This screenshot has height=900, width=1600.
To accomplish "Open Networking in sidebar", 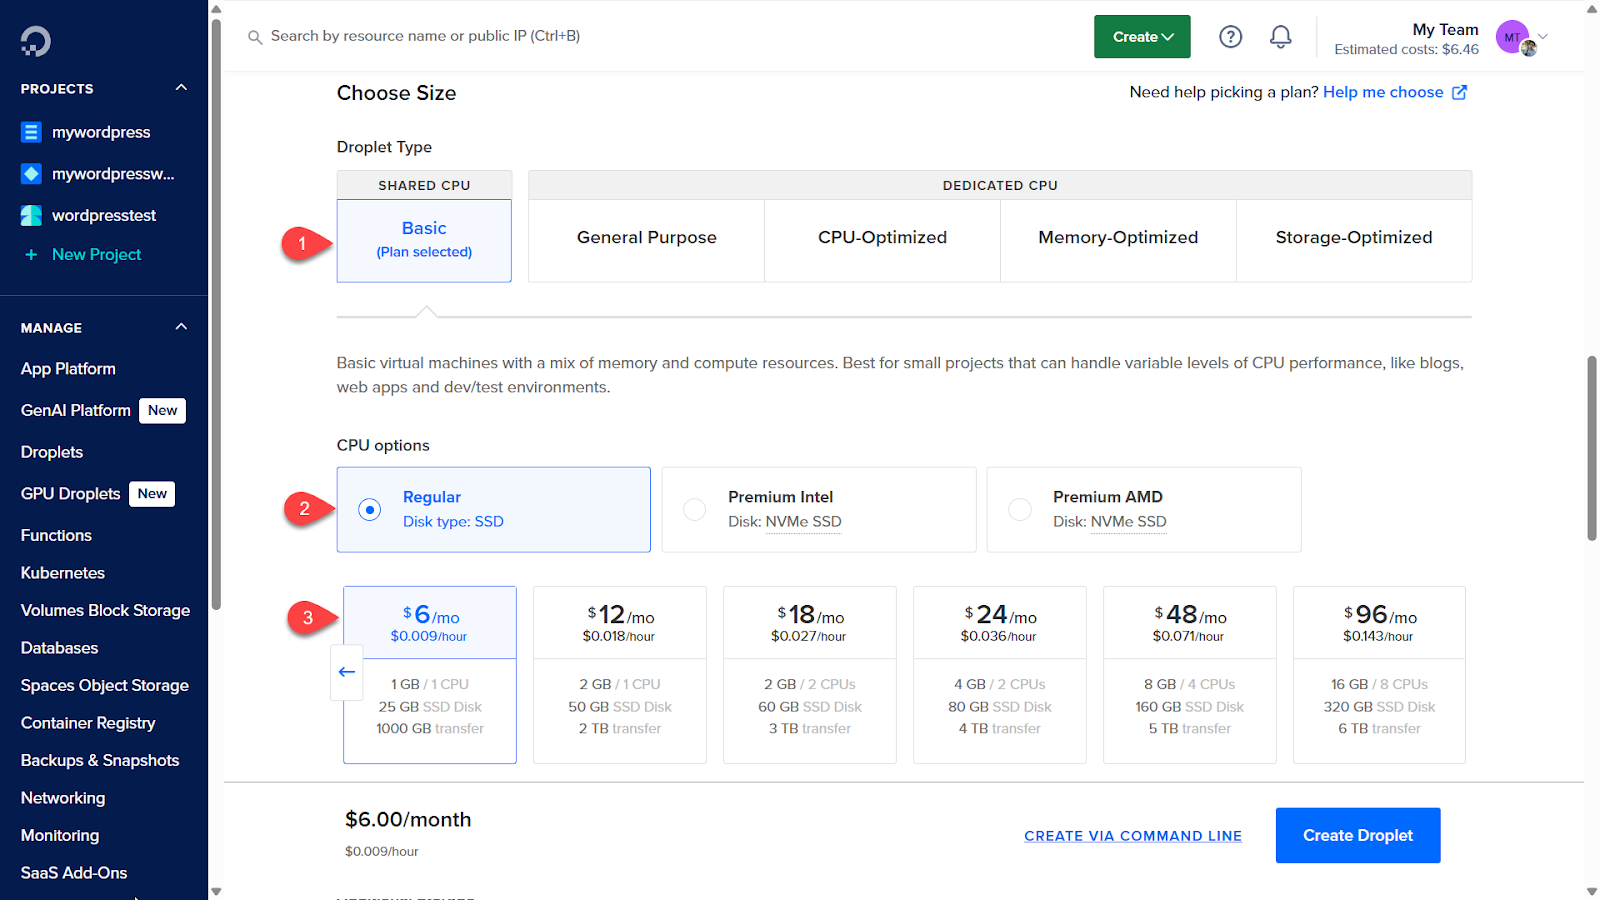I will [63, 798].
